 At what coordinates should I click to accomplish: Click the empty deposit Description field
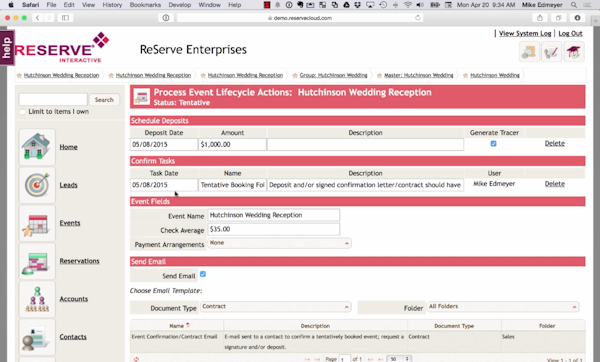click(365, 144)
